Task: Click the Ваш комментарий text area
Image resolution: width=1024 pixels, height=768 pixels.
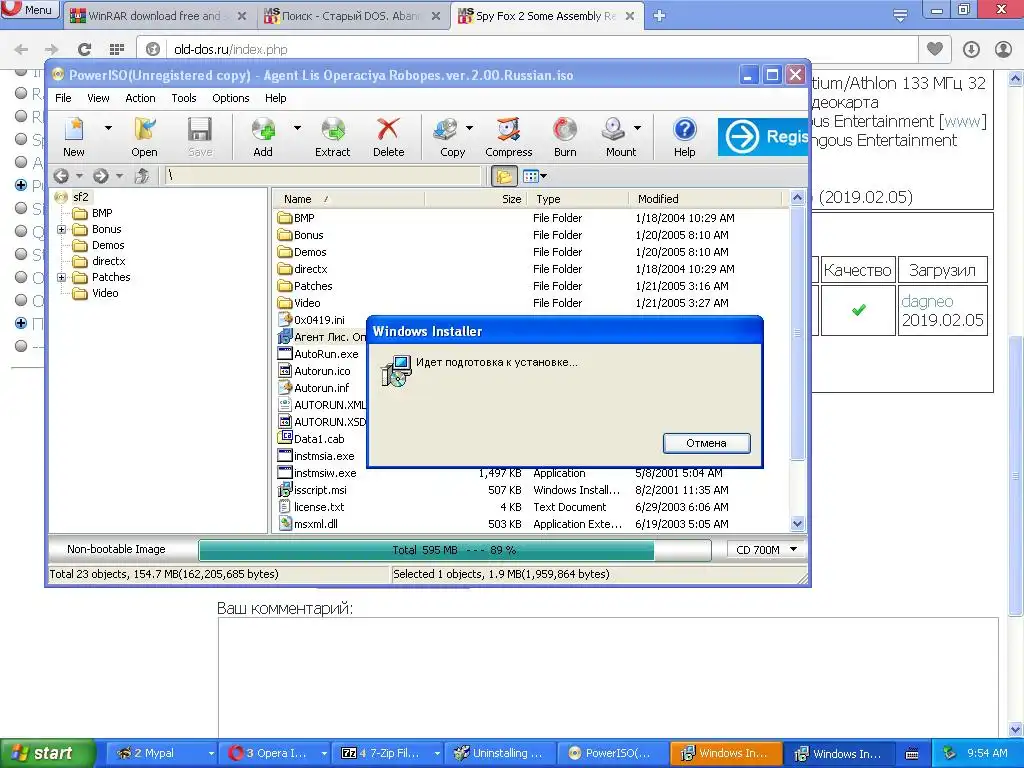Action: [x=608, y=677]
